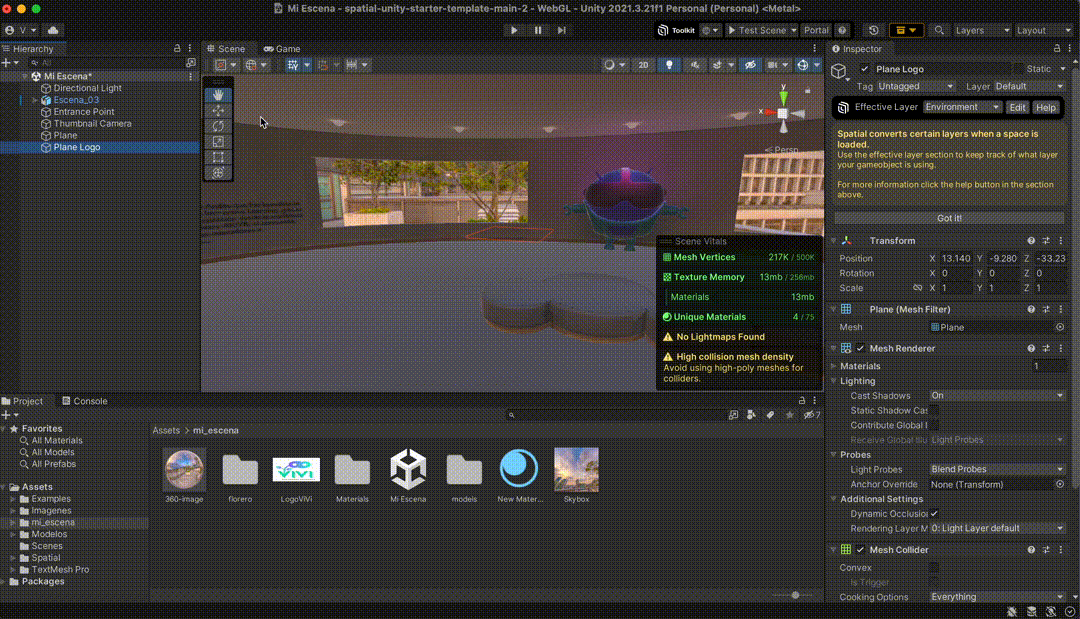Switch to the Scene tab
The height and width of the screenshot is (619, 1080).
226,49
